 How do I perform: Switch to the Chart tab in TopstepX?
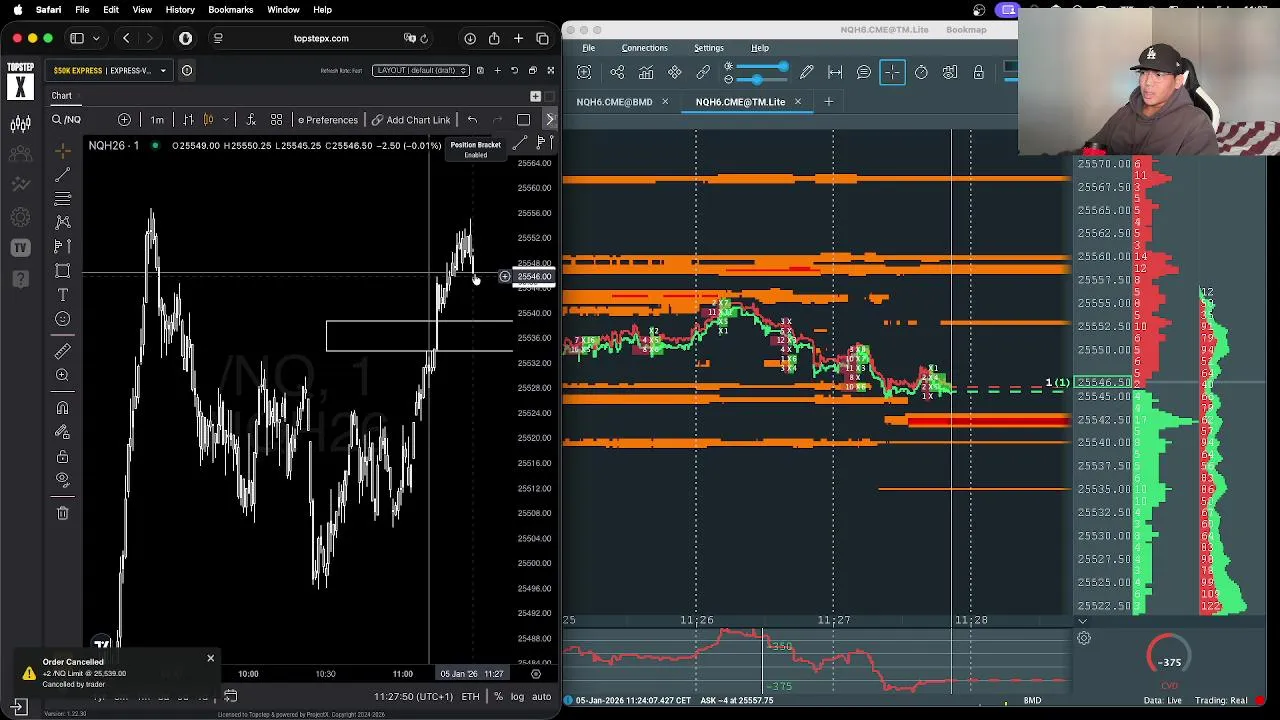point(62,96)
